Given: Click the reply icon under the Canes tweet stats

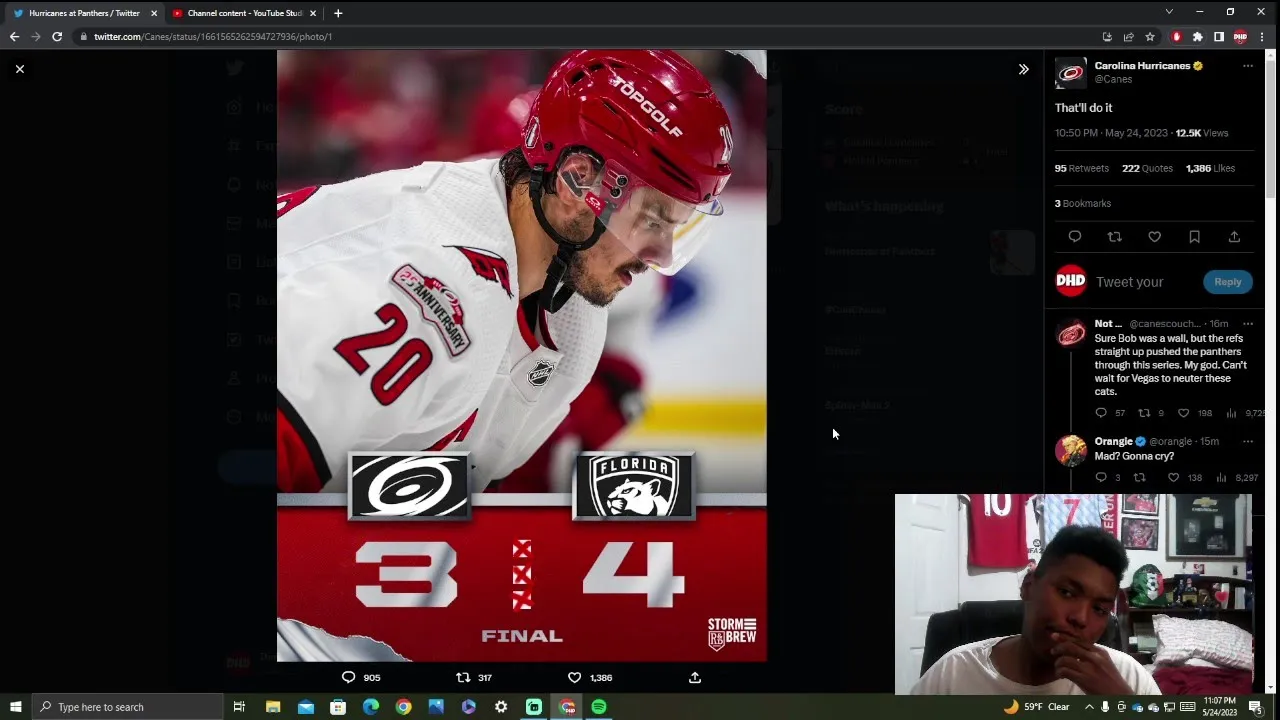Looking at the screenshot, I should point(1075,237).
